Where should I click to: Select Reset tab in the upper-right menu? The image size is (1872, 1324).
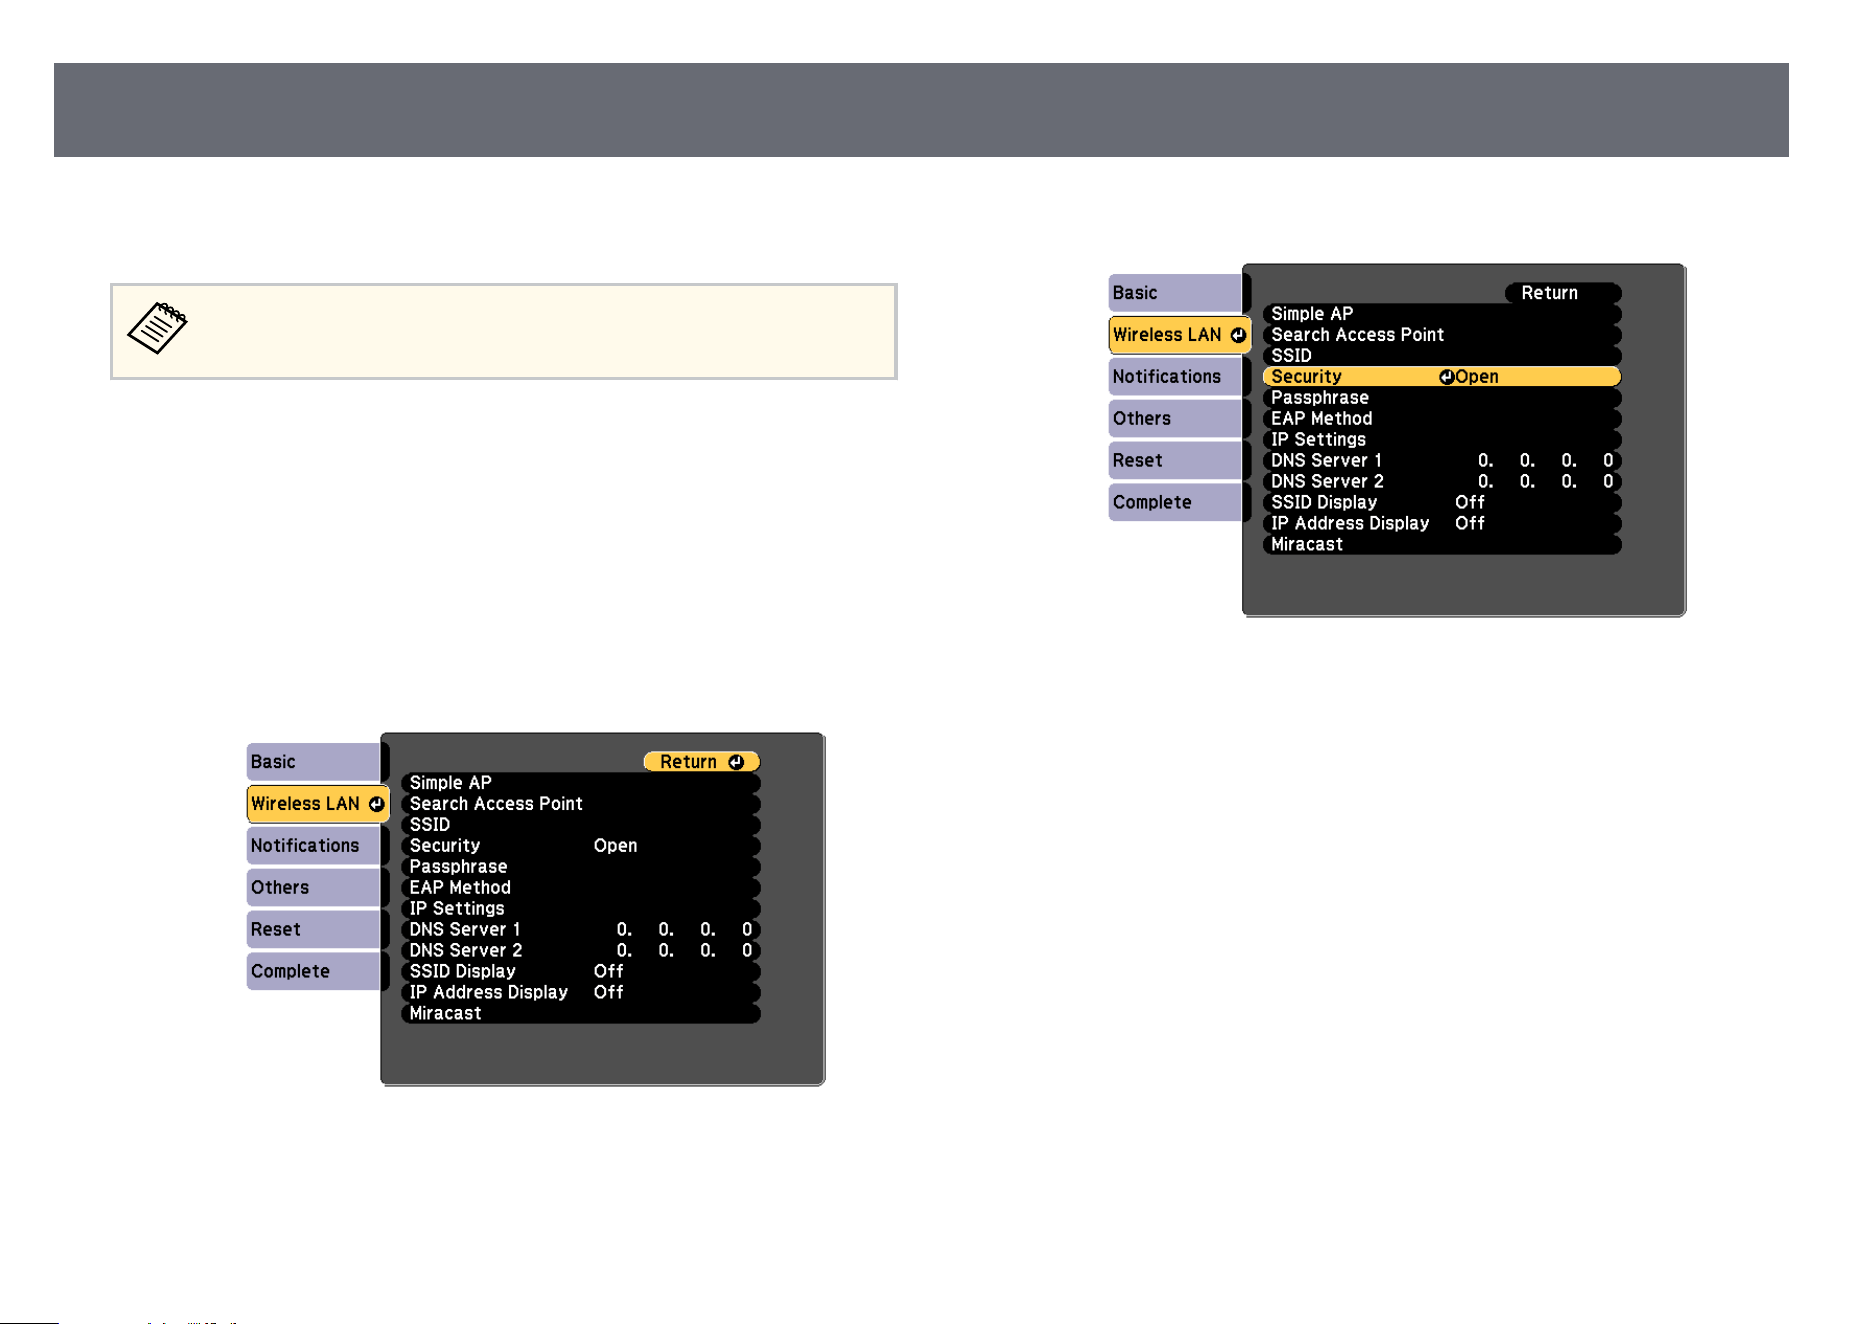(1176, 461)
